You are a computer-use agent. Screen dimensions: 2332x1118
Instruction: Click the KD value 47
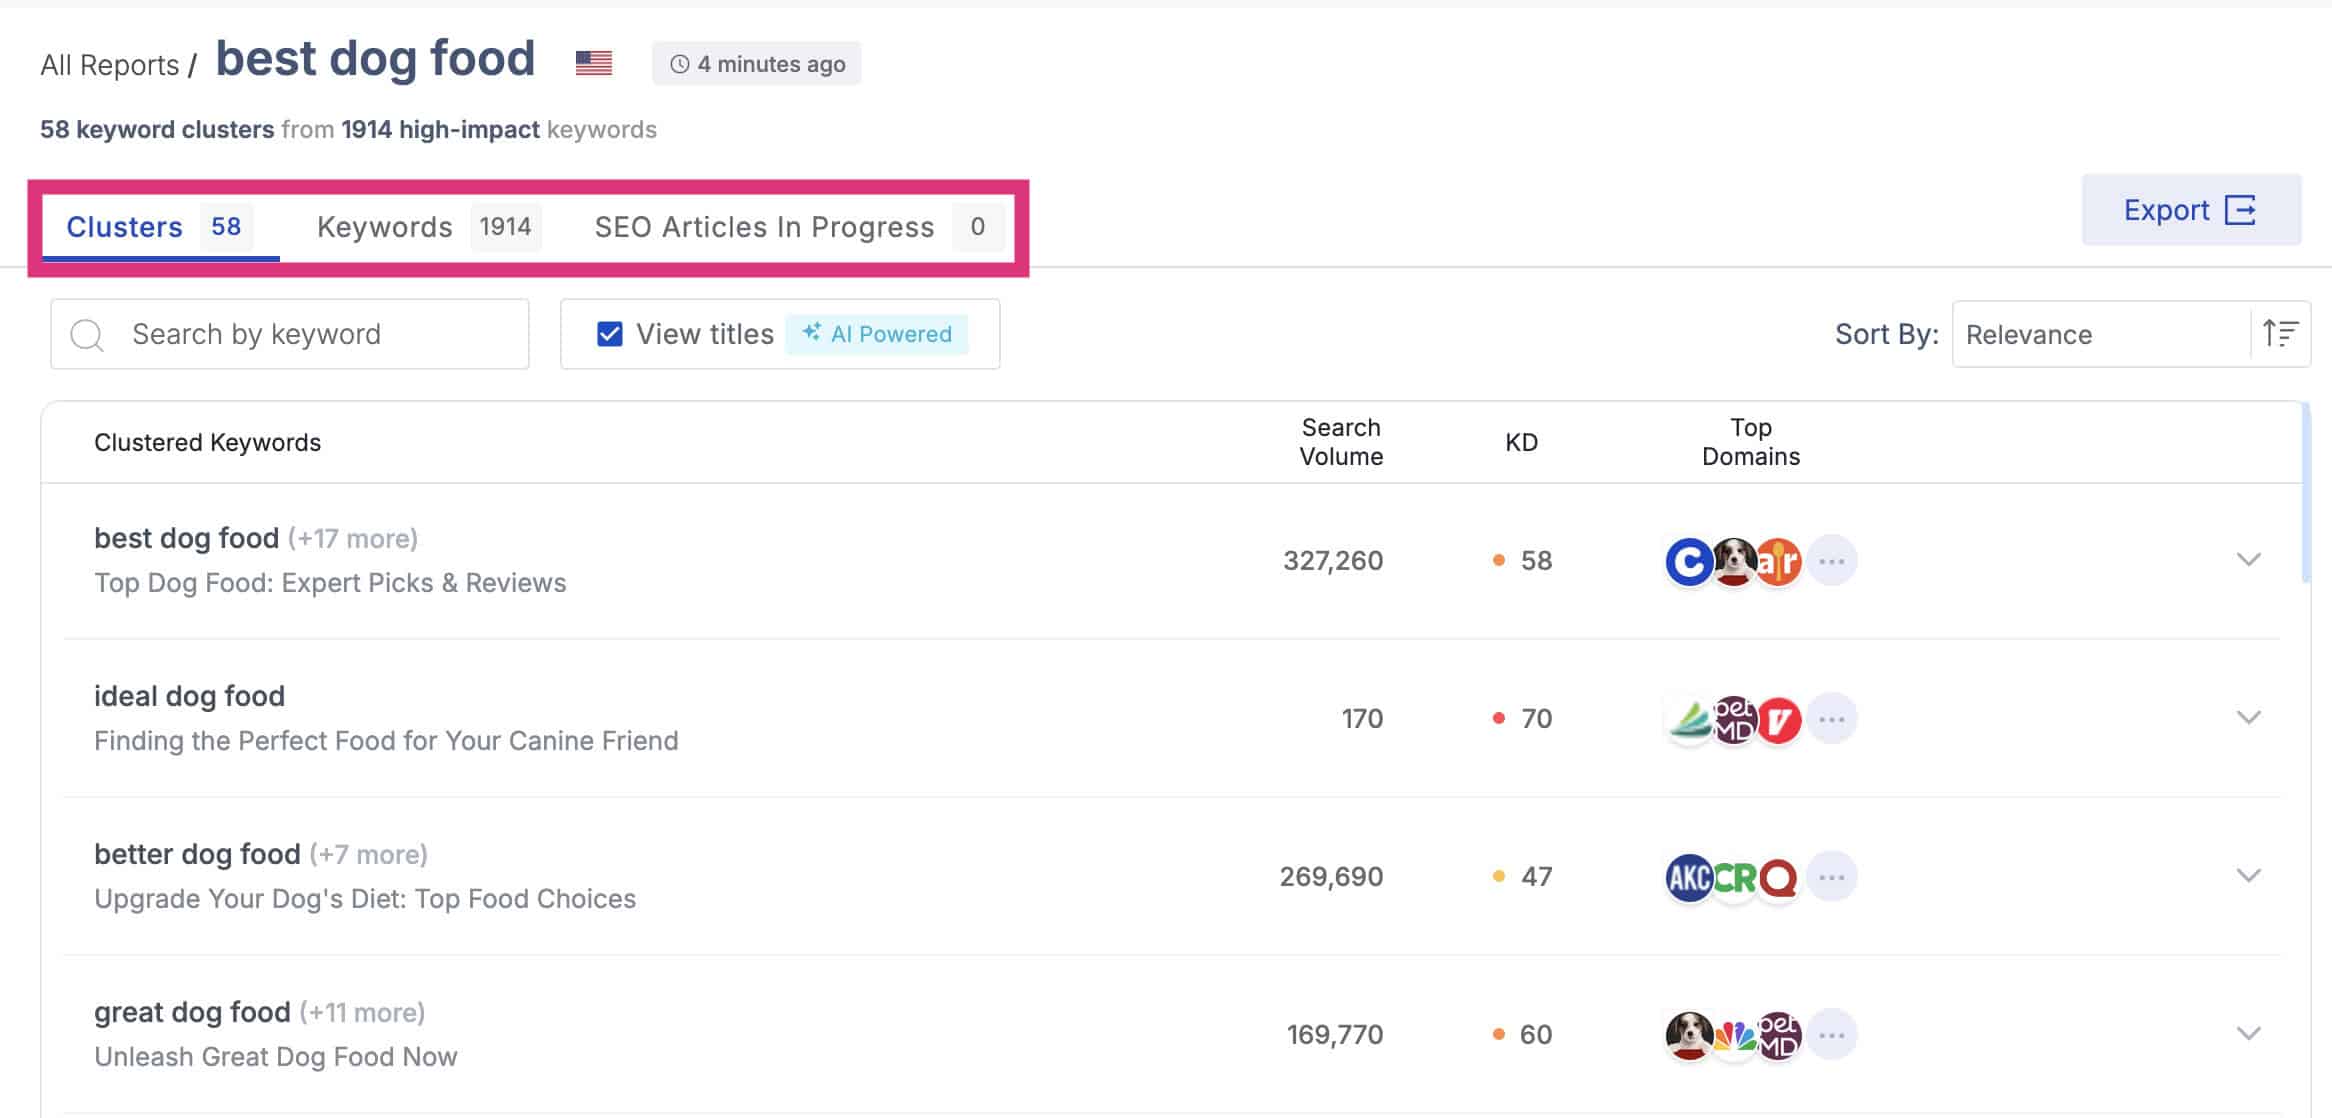pos(1536,876)
